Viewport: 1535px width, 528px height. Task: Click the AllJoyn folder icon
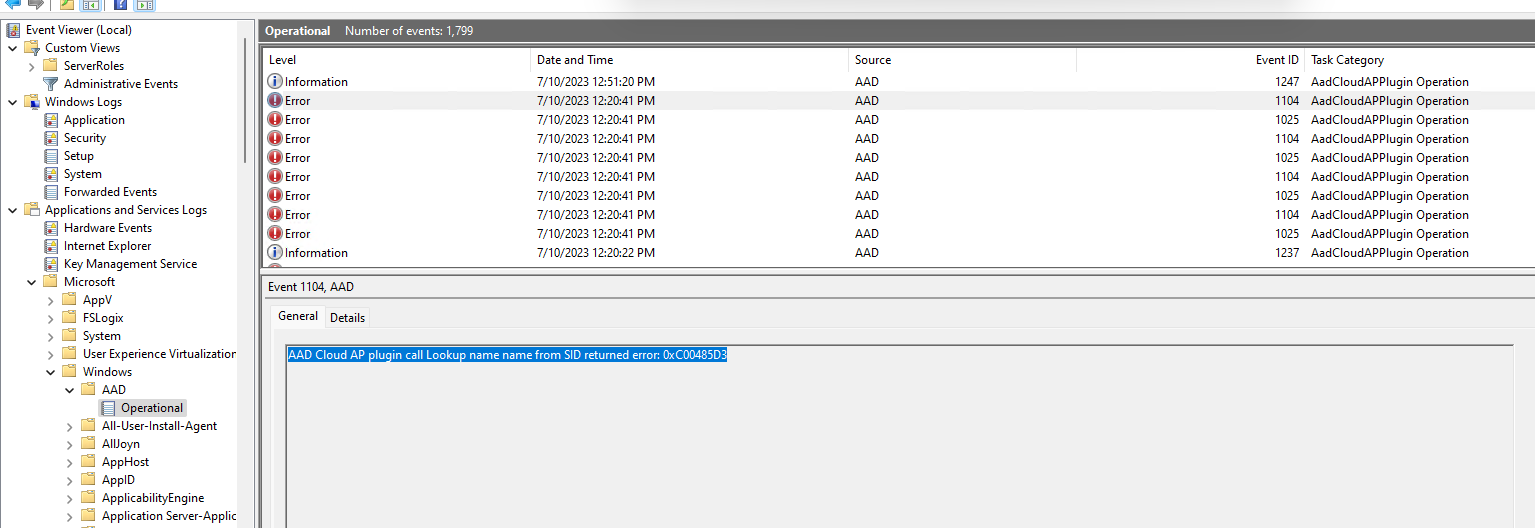(89, 444)
